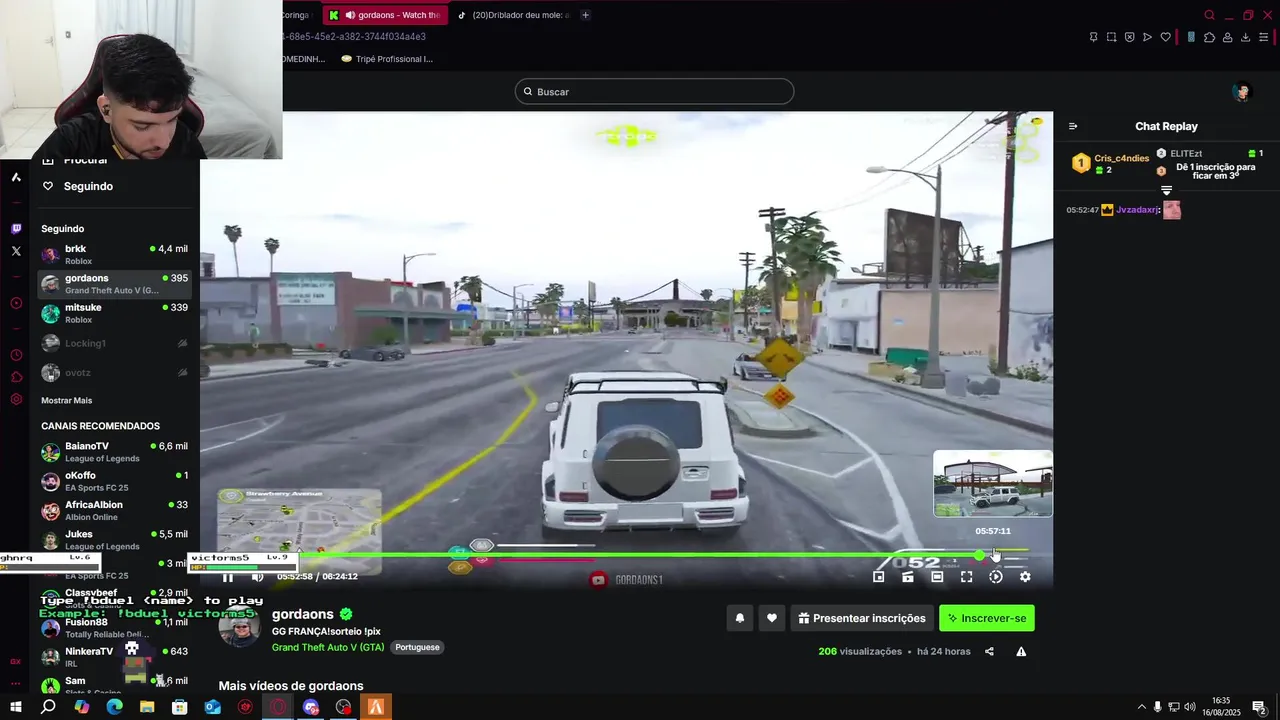This screenshot has height=720, width=1280.
Task: Open mitsuke channel in the sidebar
Action: coord(114,313)
